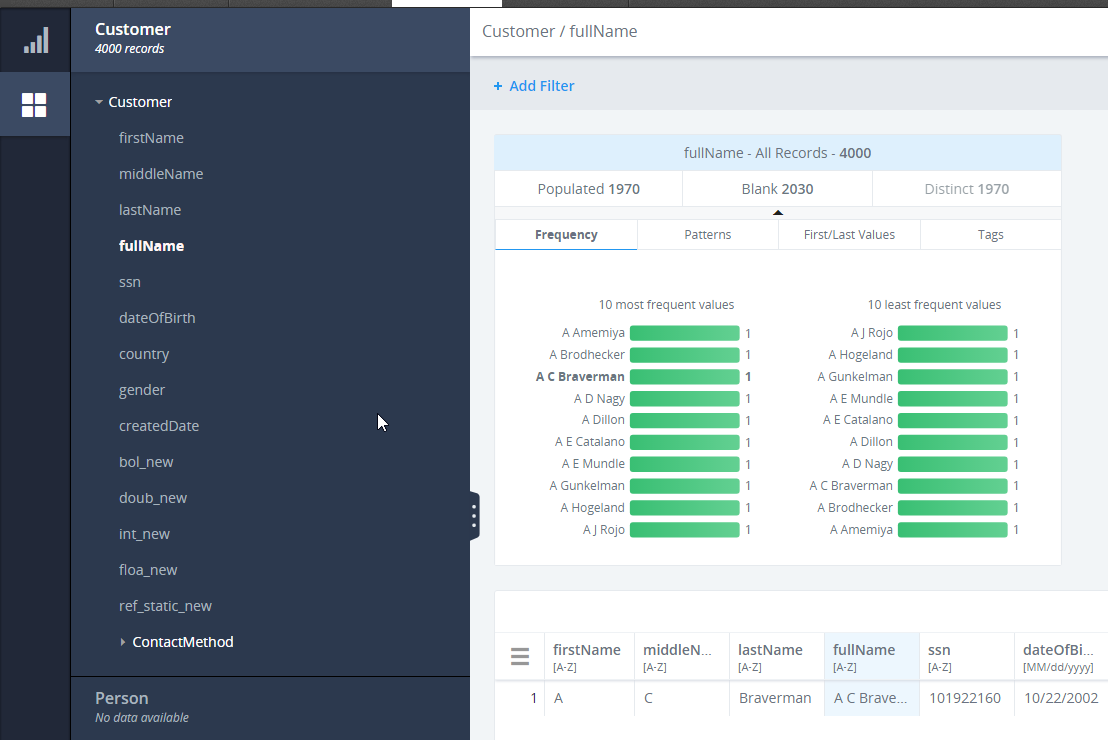Click the plus icon beside Add Filter
The width and height of the screenshot is (1108, 740).
click(497, 86)
